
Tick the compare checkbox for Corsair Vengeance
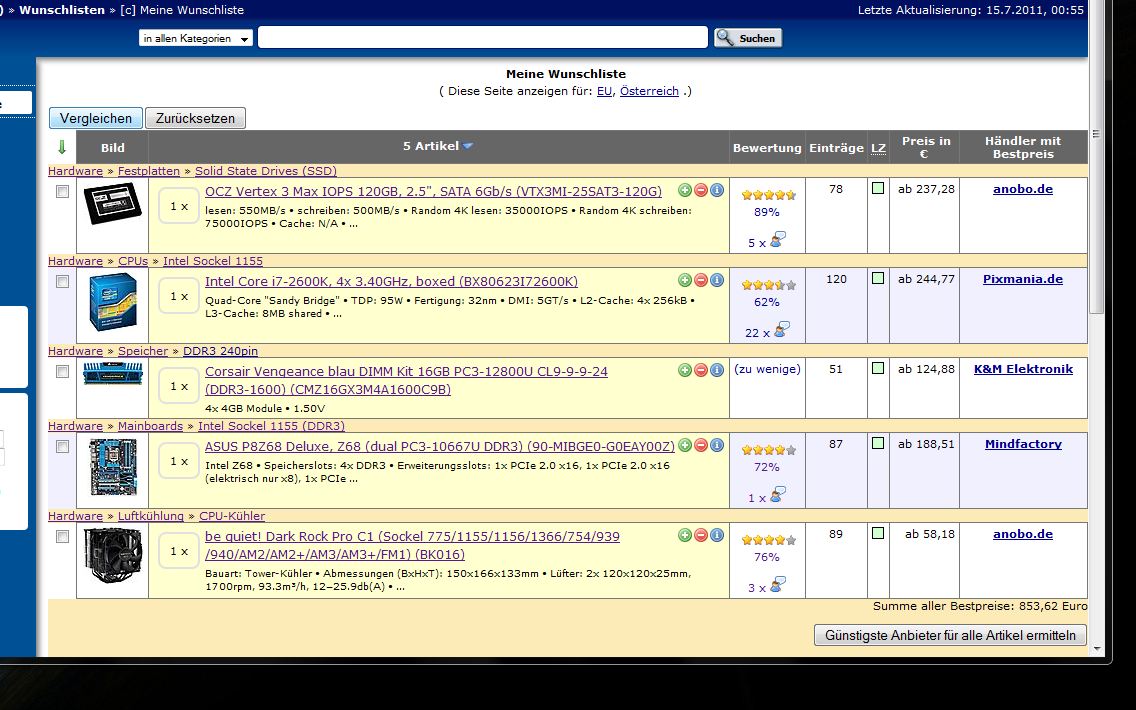(x=62, y=371)
